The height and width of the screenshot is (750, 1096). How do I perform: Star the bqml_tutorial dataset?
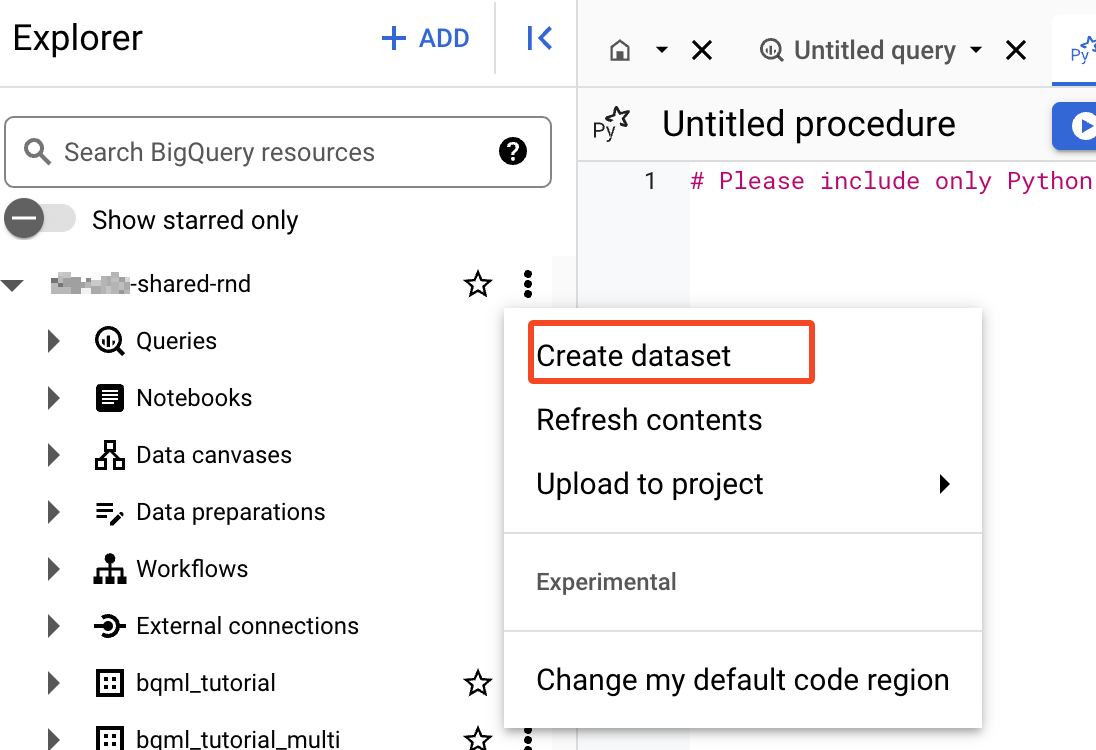tap(478, 683)
